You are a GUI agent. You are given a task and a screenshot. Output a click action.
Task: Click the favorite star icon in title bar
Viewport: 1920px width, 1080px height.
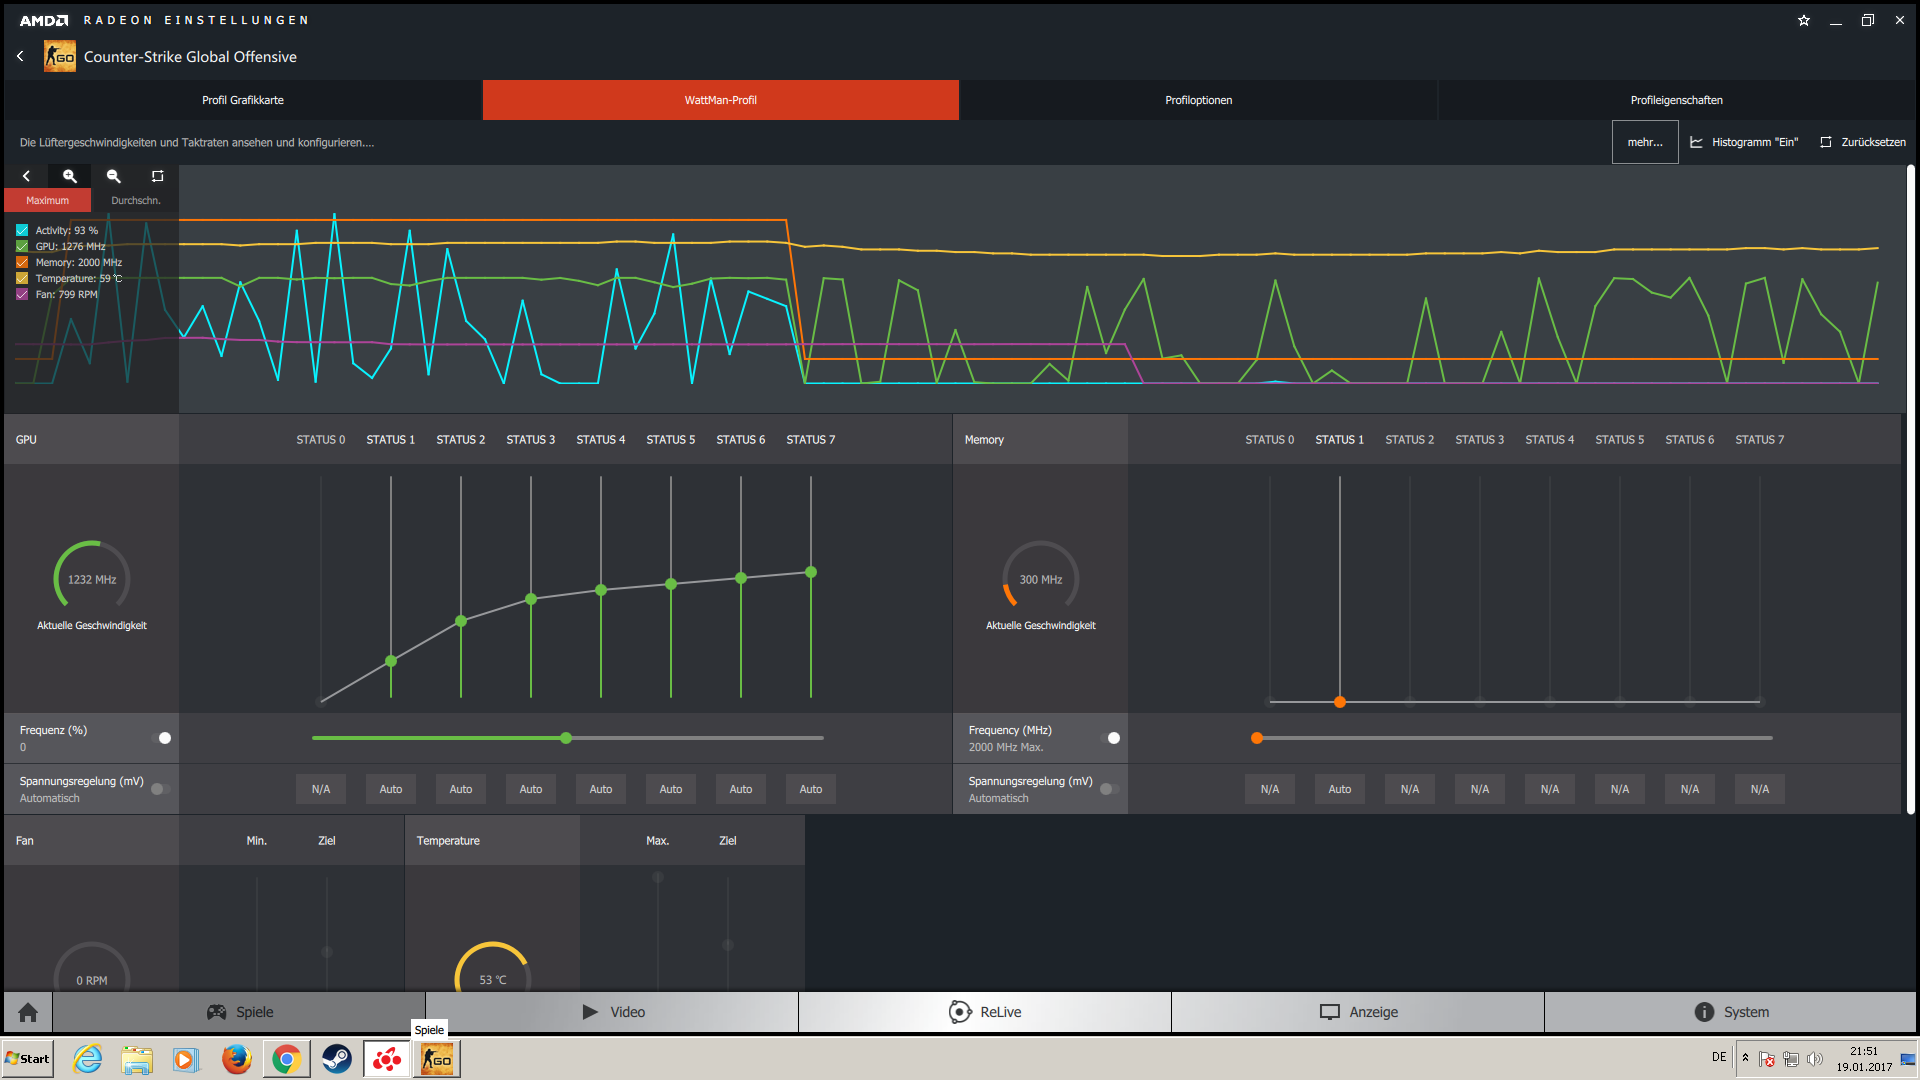tap(1804, 20)
